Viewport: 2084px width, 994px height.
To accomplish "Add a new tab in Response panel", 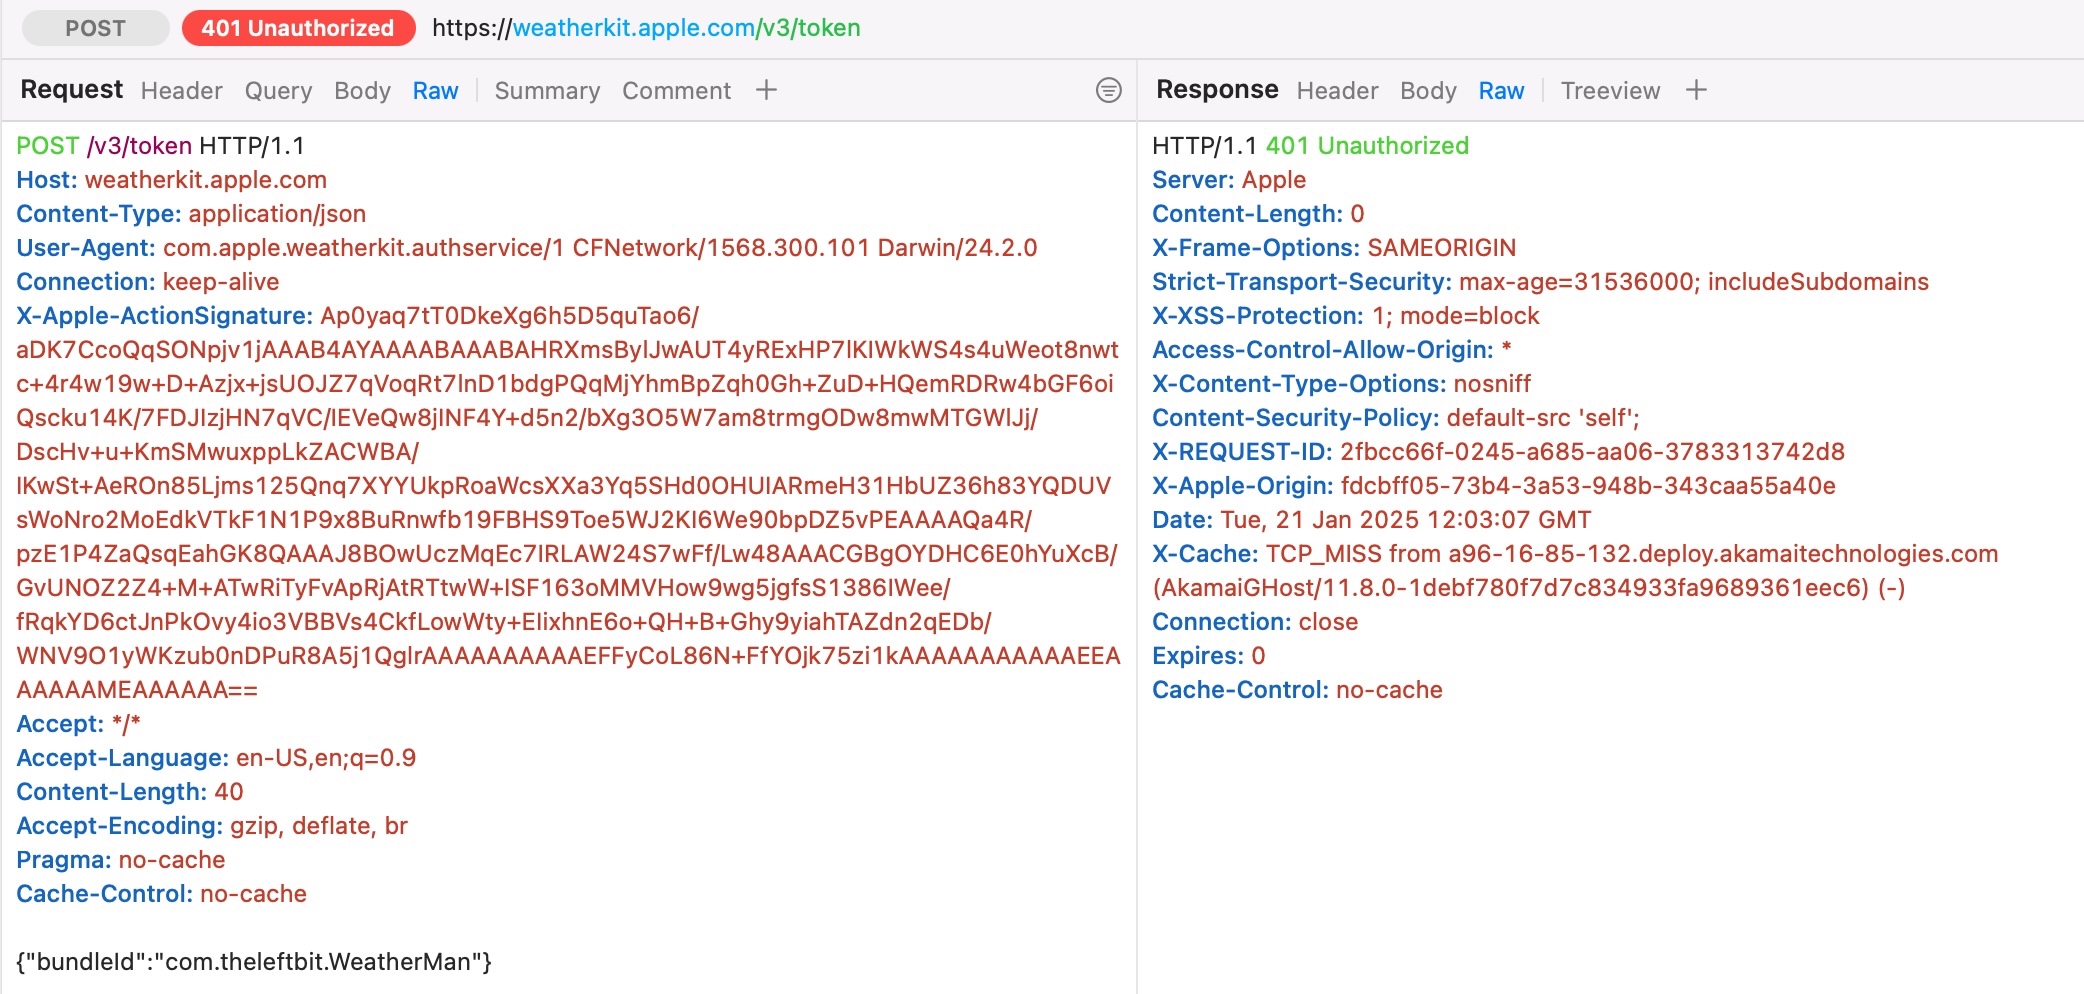I will point(1696,90).
